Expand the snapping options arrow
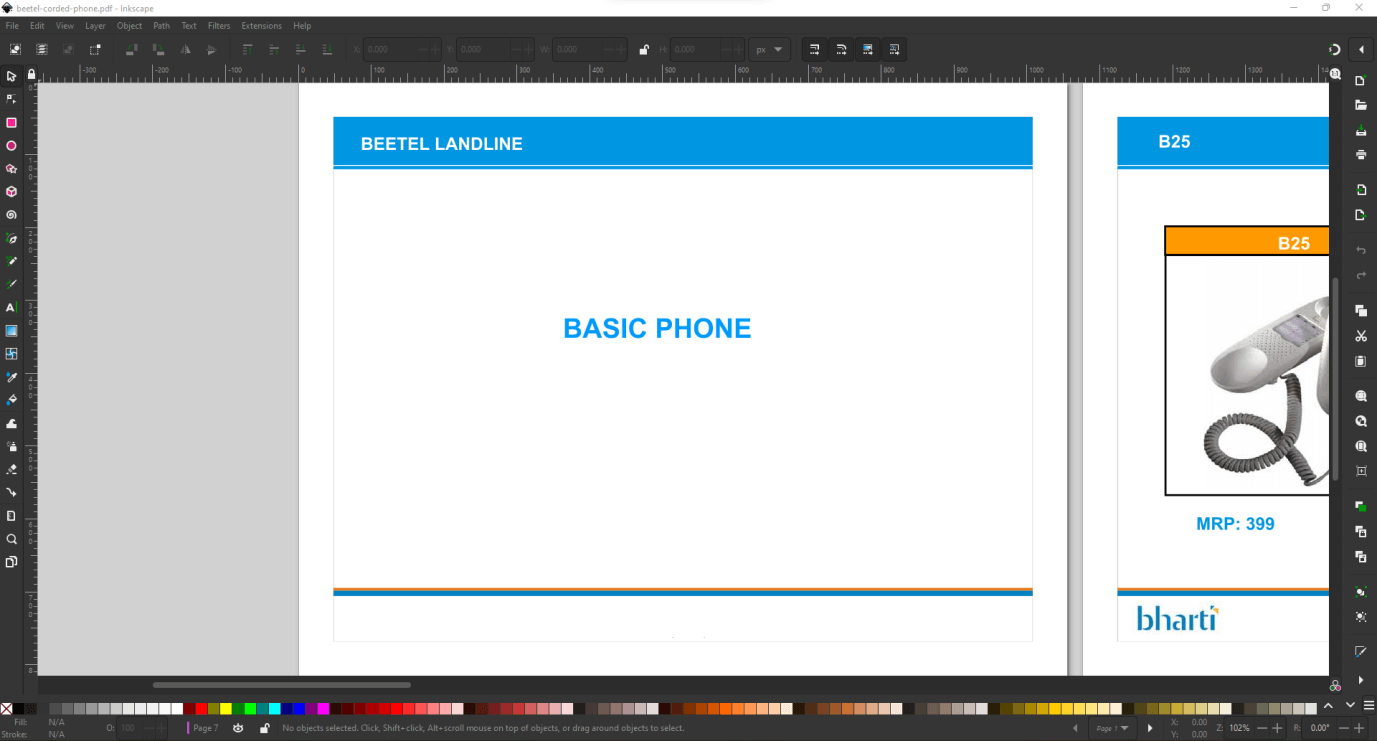 point(1361,49)
